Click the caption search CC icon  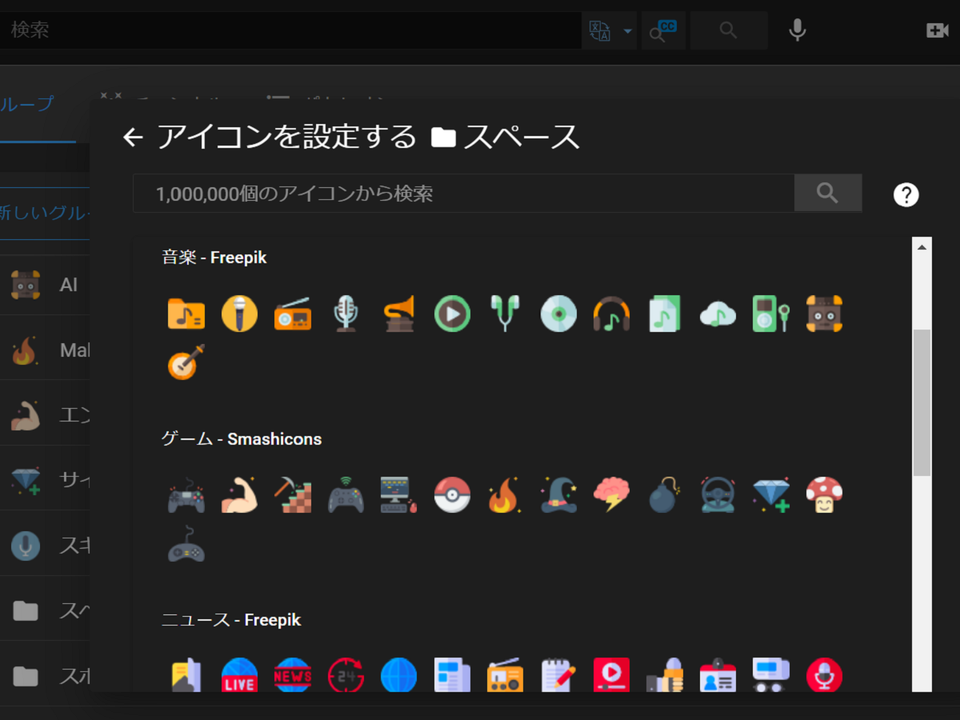click(663, 30)
